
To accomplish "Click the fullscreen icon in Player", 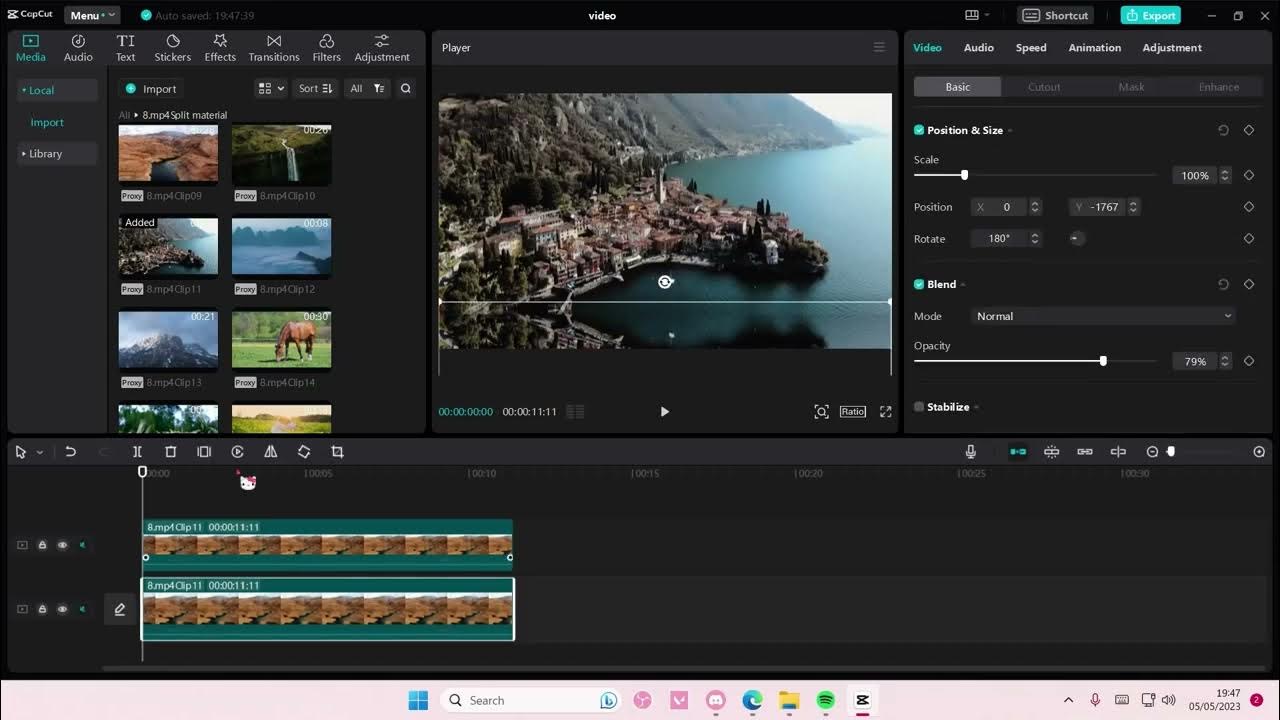I will (x=885, y=412).
